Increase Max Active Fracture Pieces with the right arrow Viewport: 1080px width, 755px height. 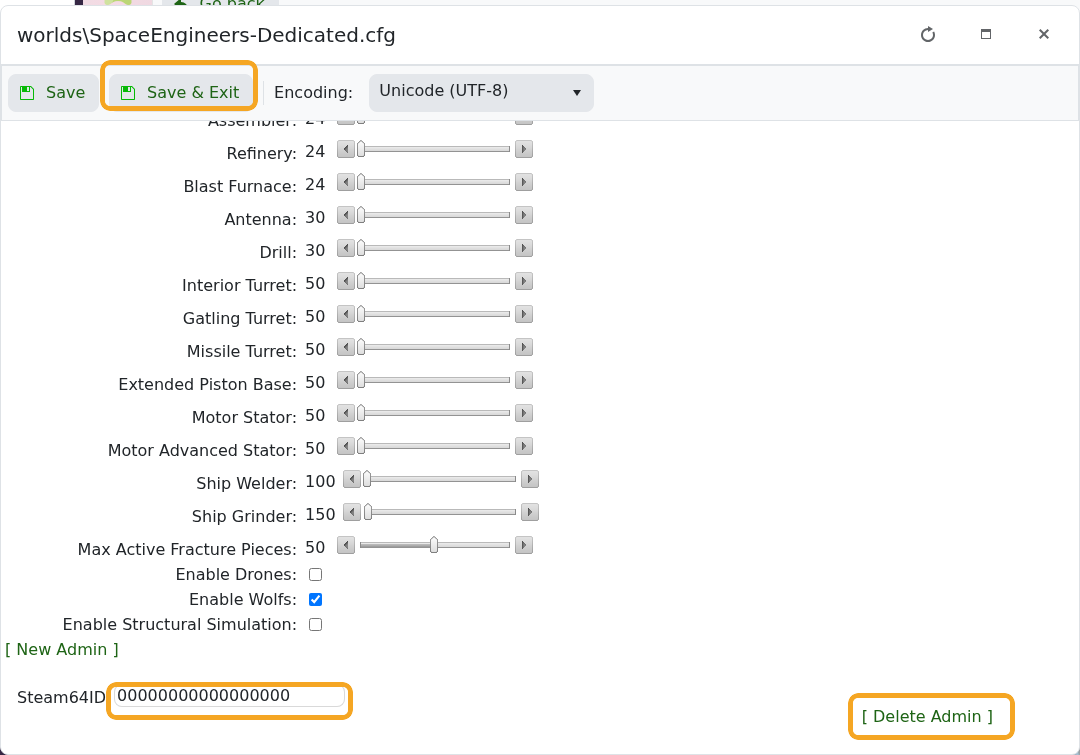[x=524, y=546]
